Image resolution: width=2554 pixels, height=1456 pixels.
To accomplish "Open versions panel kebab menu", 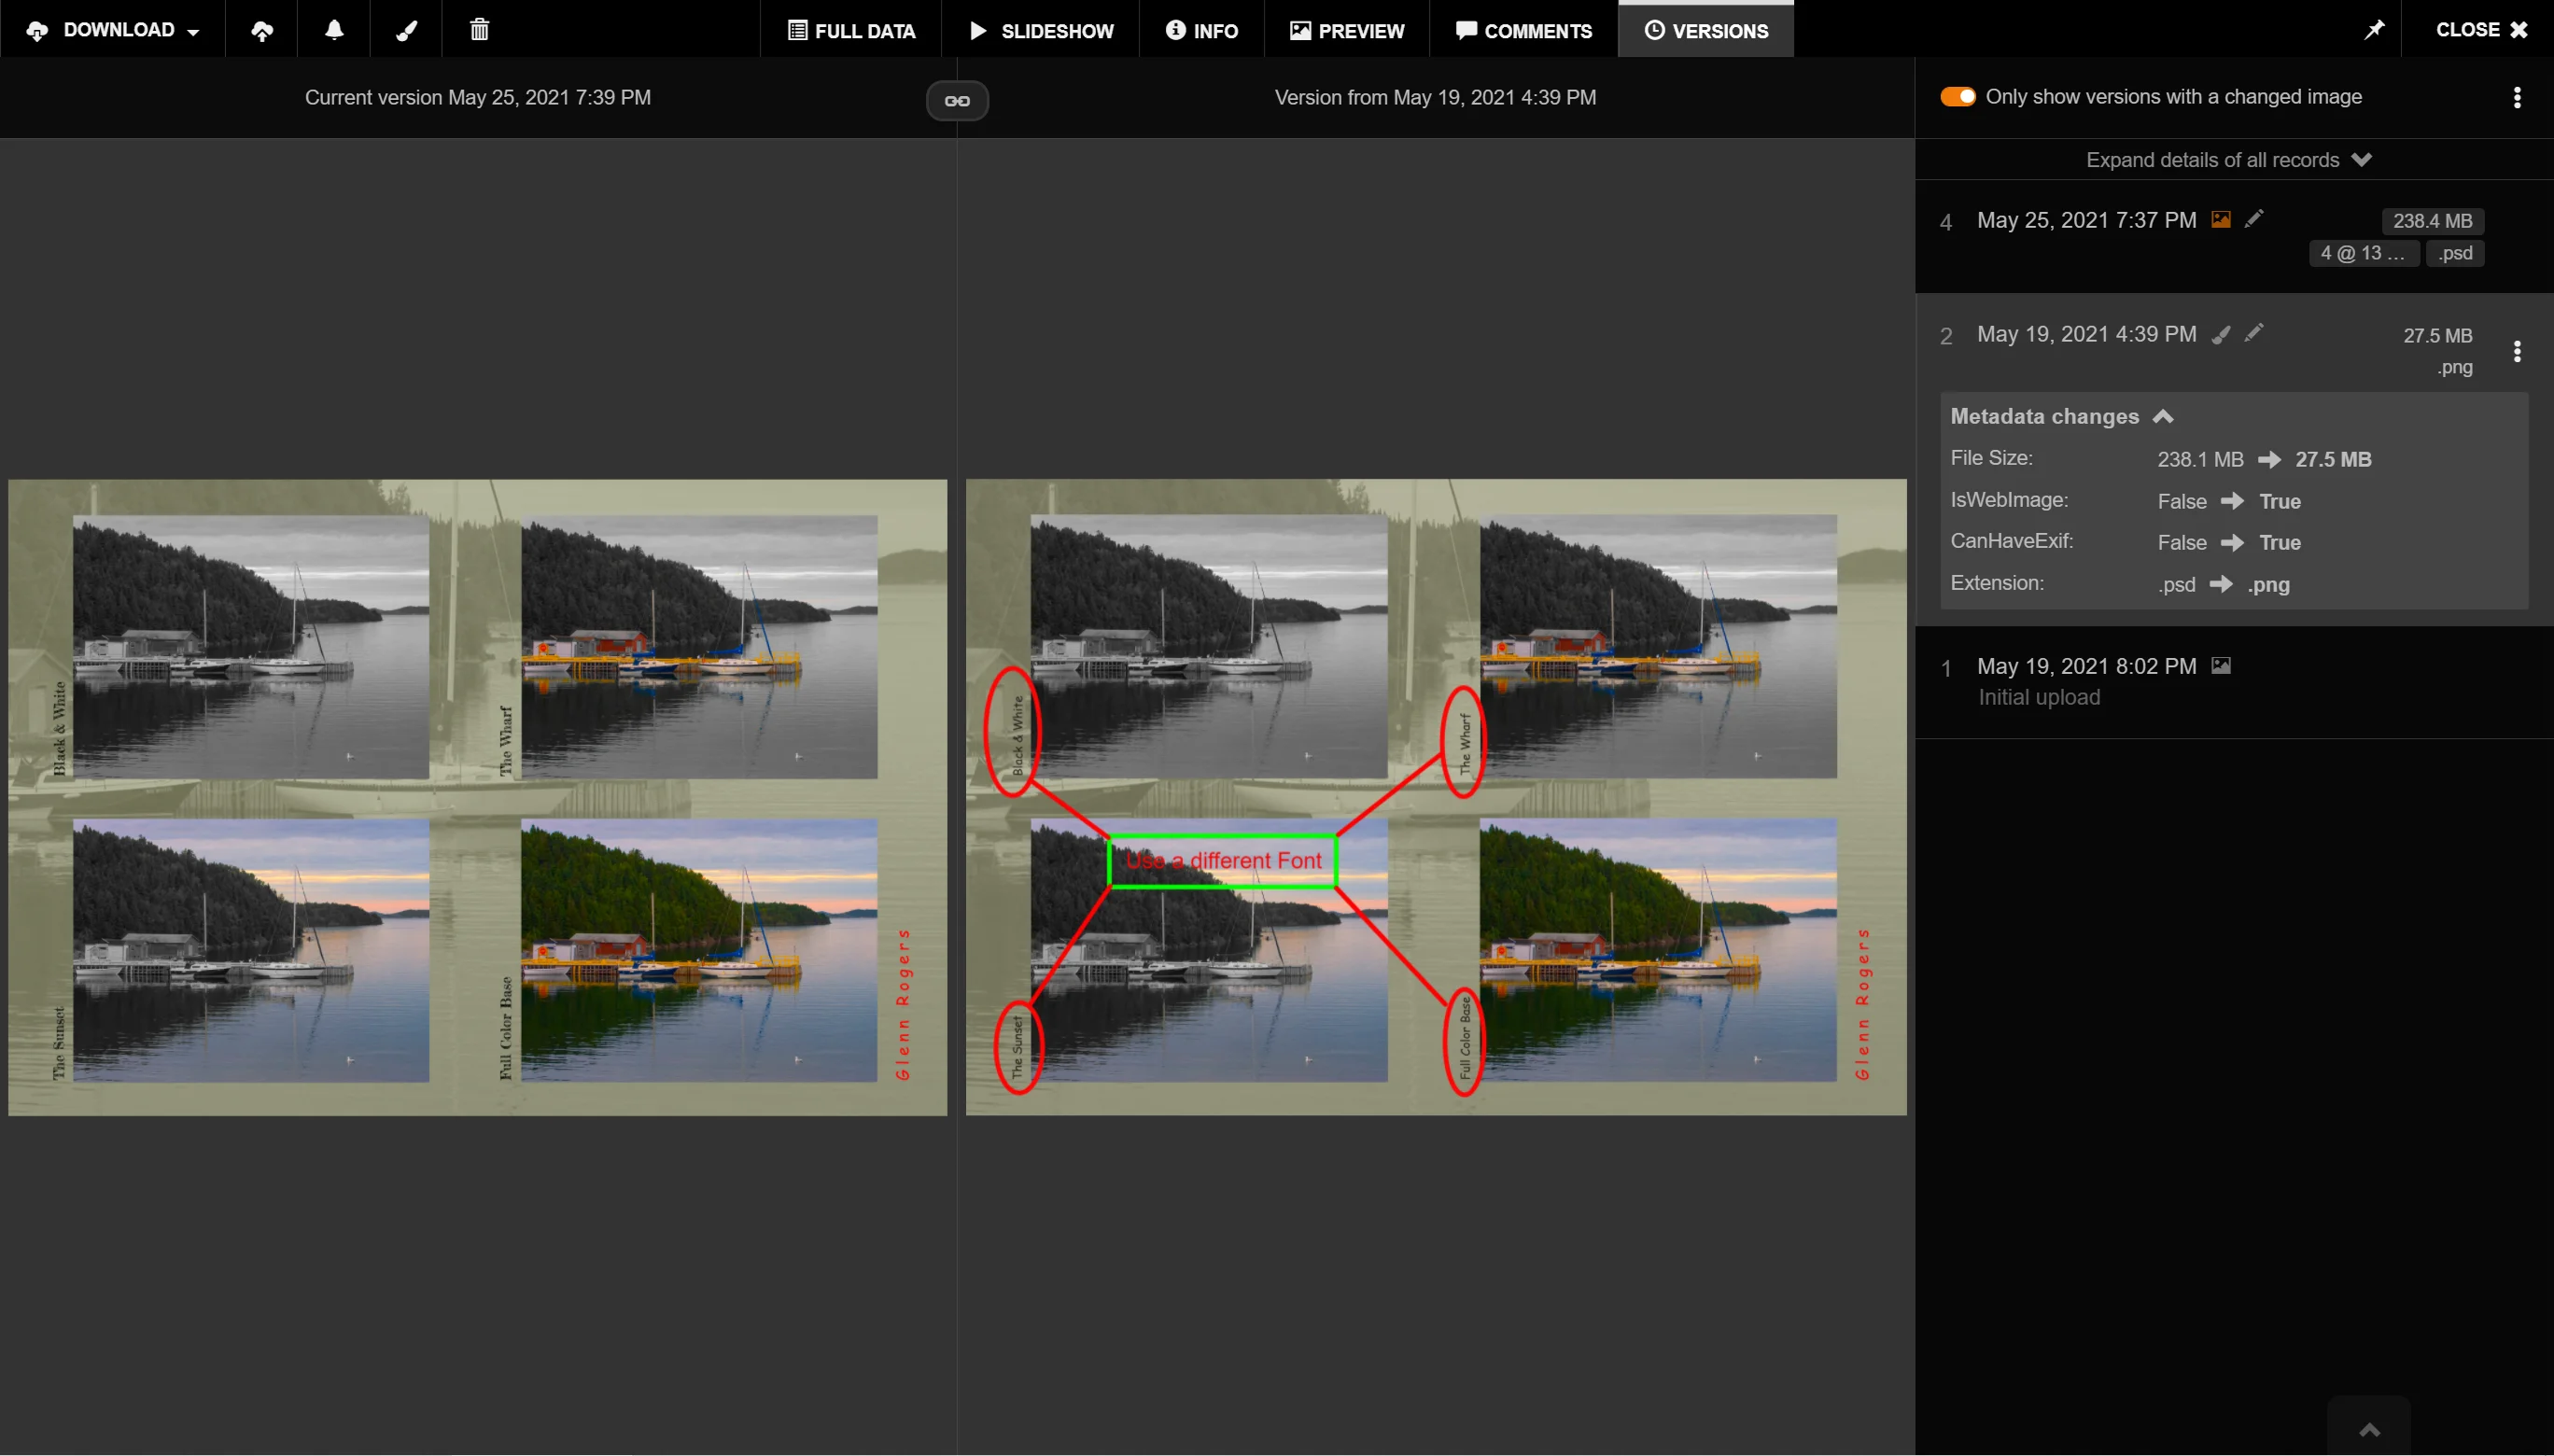I will click(x=2517, y=97).
